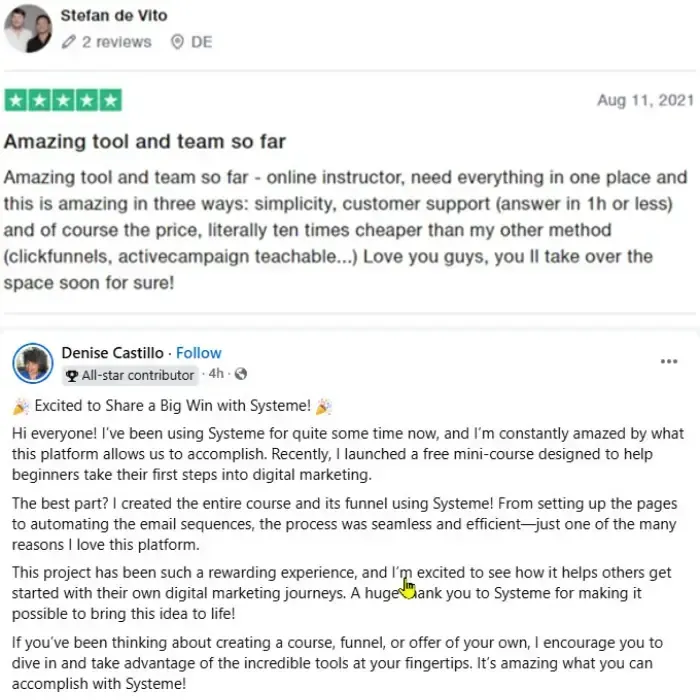
Task: Open the 'Amazing tool and team so far' review title
Action: (x=145, y=142)
